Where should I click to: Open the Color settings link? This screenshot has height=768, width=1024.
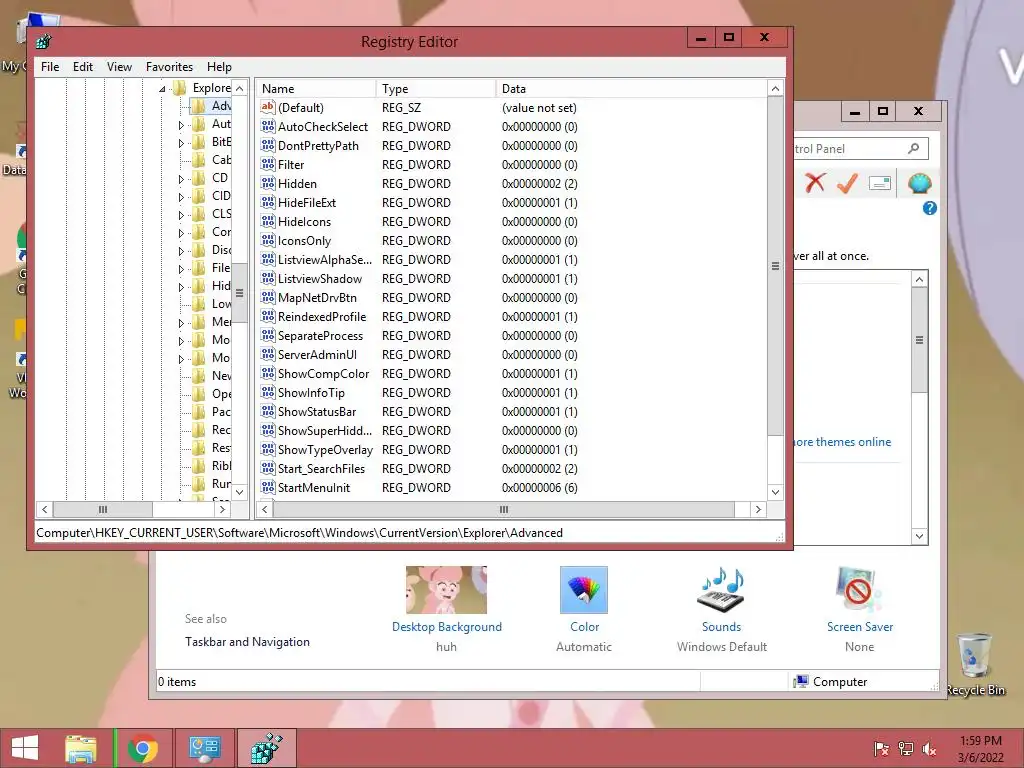click(x=584, y=626)
